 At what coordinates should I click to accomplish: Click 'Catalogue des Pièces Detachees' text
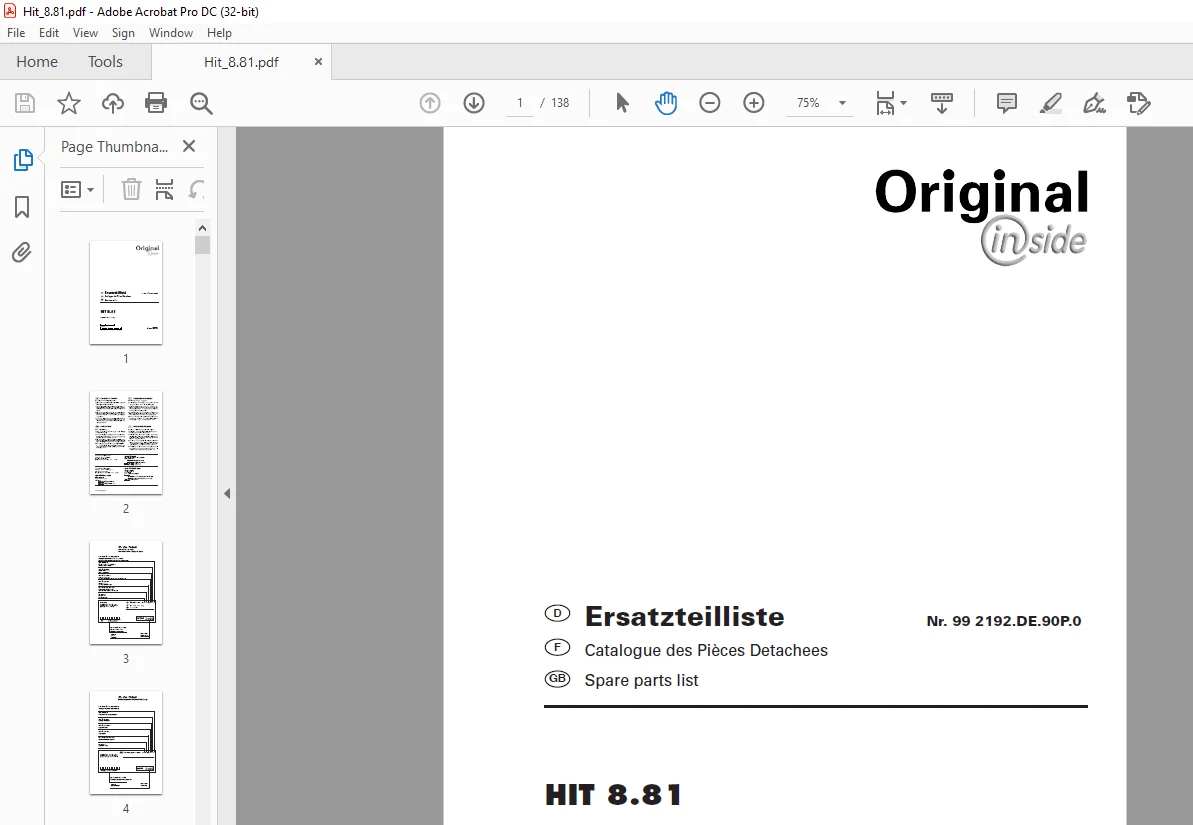(706, 650)
